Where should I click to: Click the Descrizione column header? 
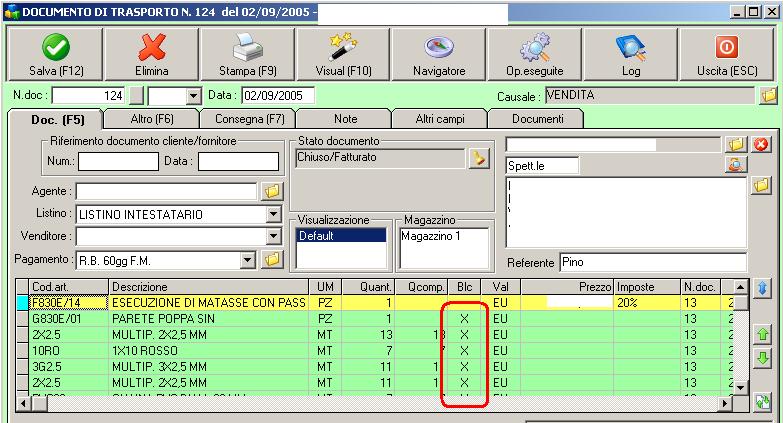(208, 287)
